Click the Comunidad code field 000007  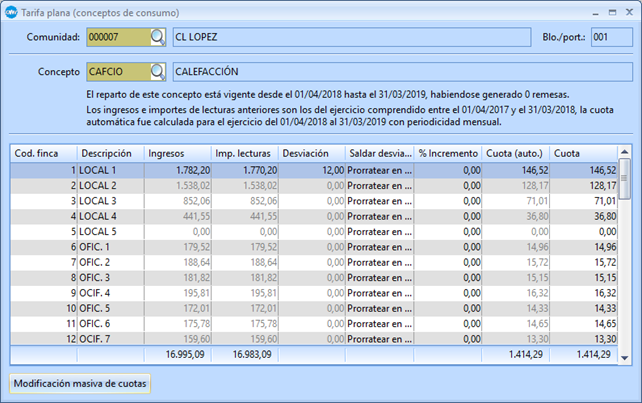pyautogui.click(x=117, y=38)
